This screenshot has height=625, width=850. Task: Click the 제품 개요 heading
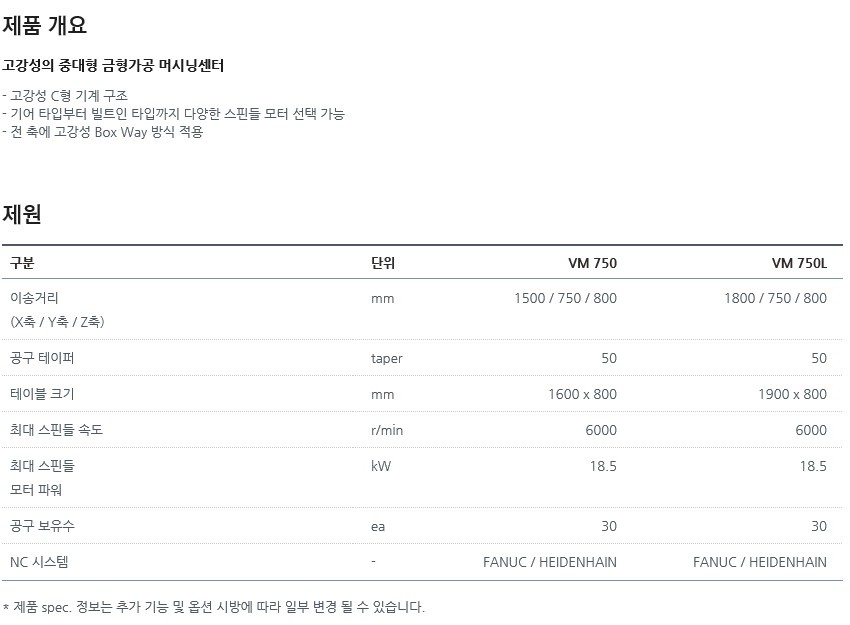click(x=44, y=25)
